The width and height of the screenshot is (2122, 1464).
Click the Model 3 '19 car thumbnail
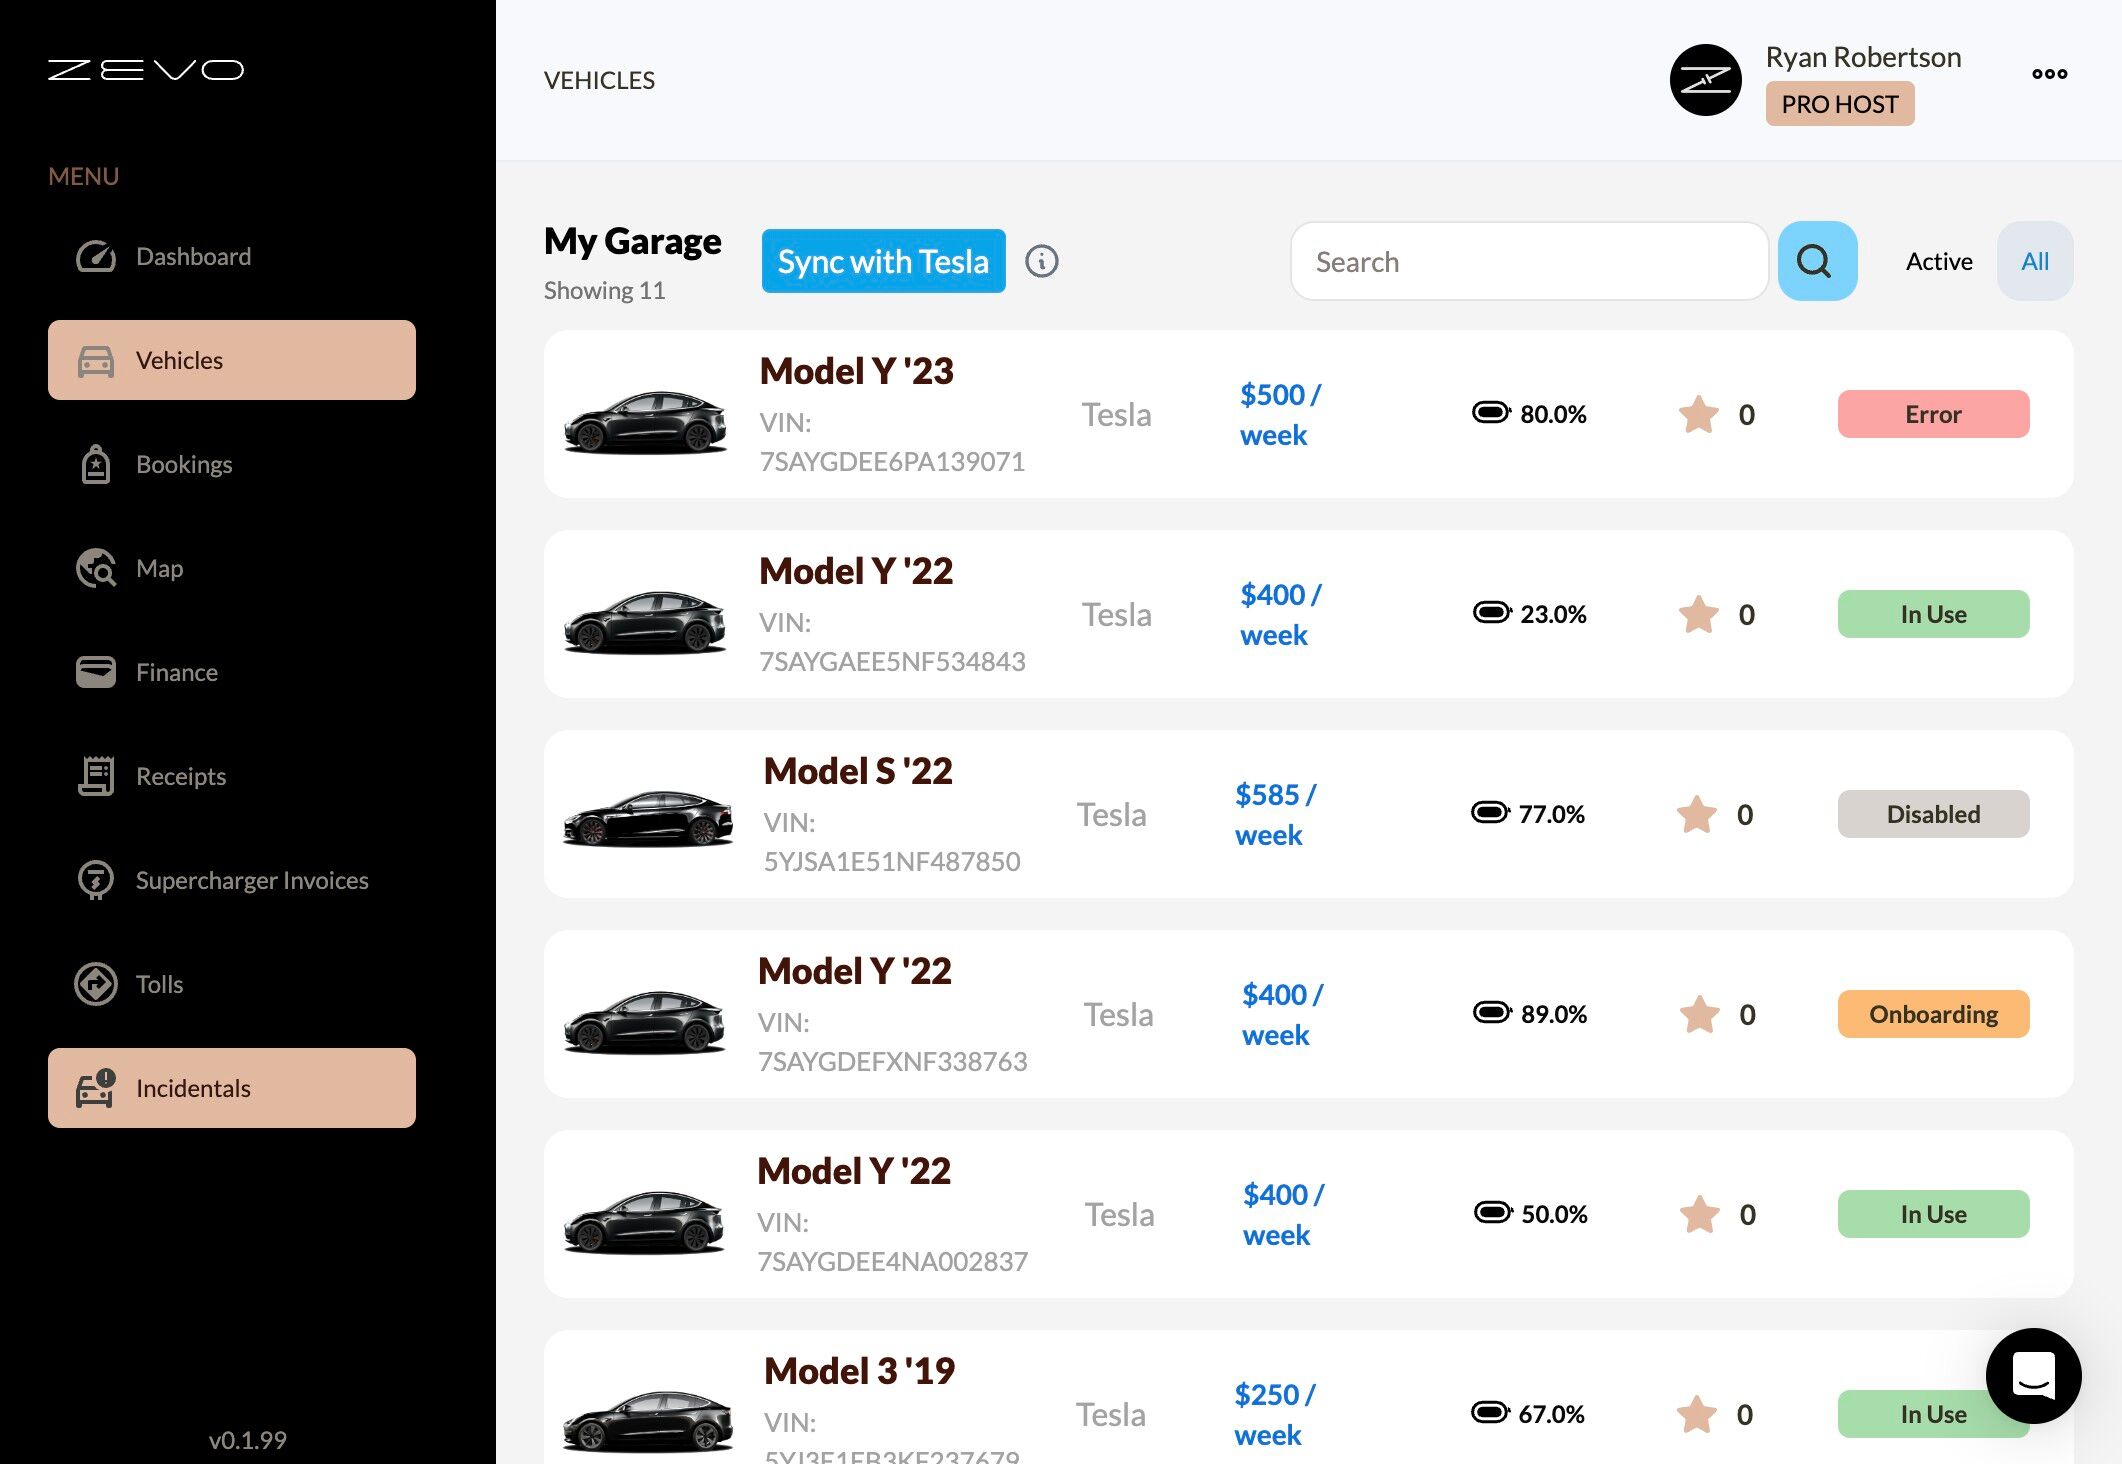(x=647, y=1419)
